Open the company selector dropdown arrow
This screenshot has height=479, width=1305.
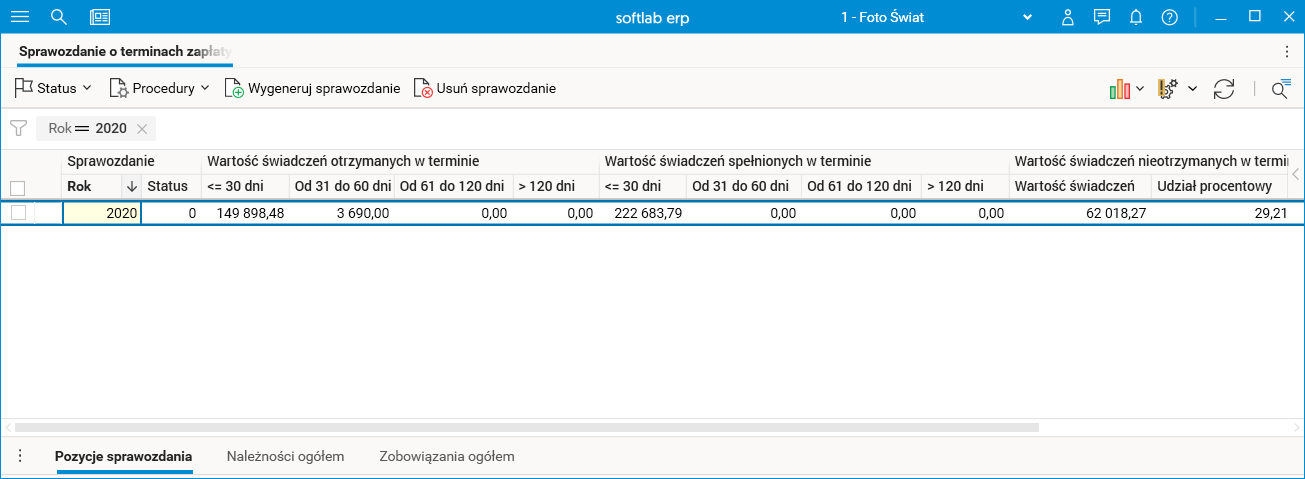pos(1027,17)
